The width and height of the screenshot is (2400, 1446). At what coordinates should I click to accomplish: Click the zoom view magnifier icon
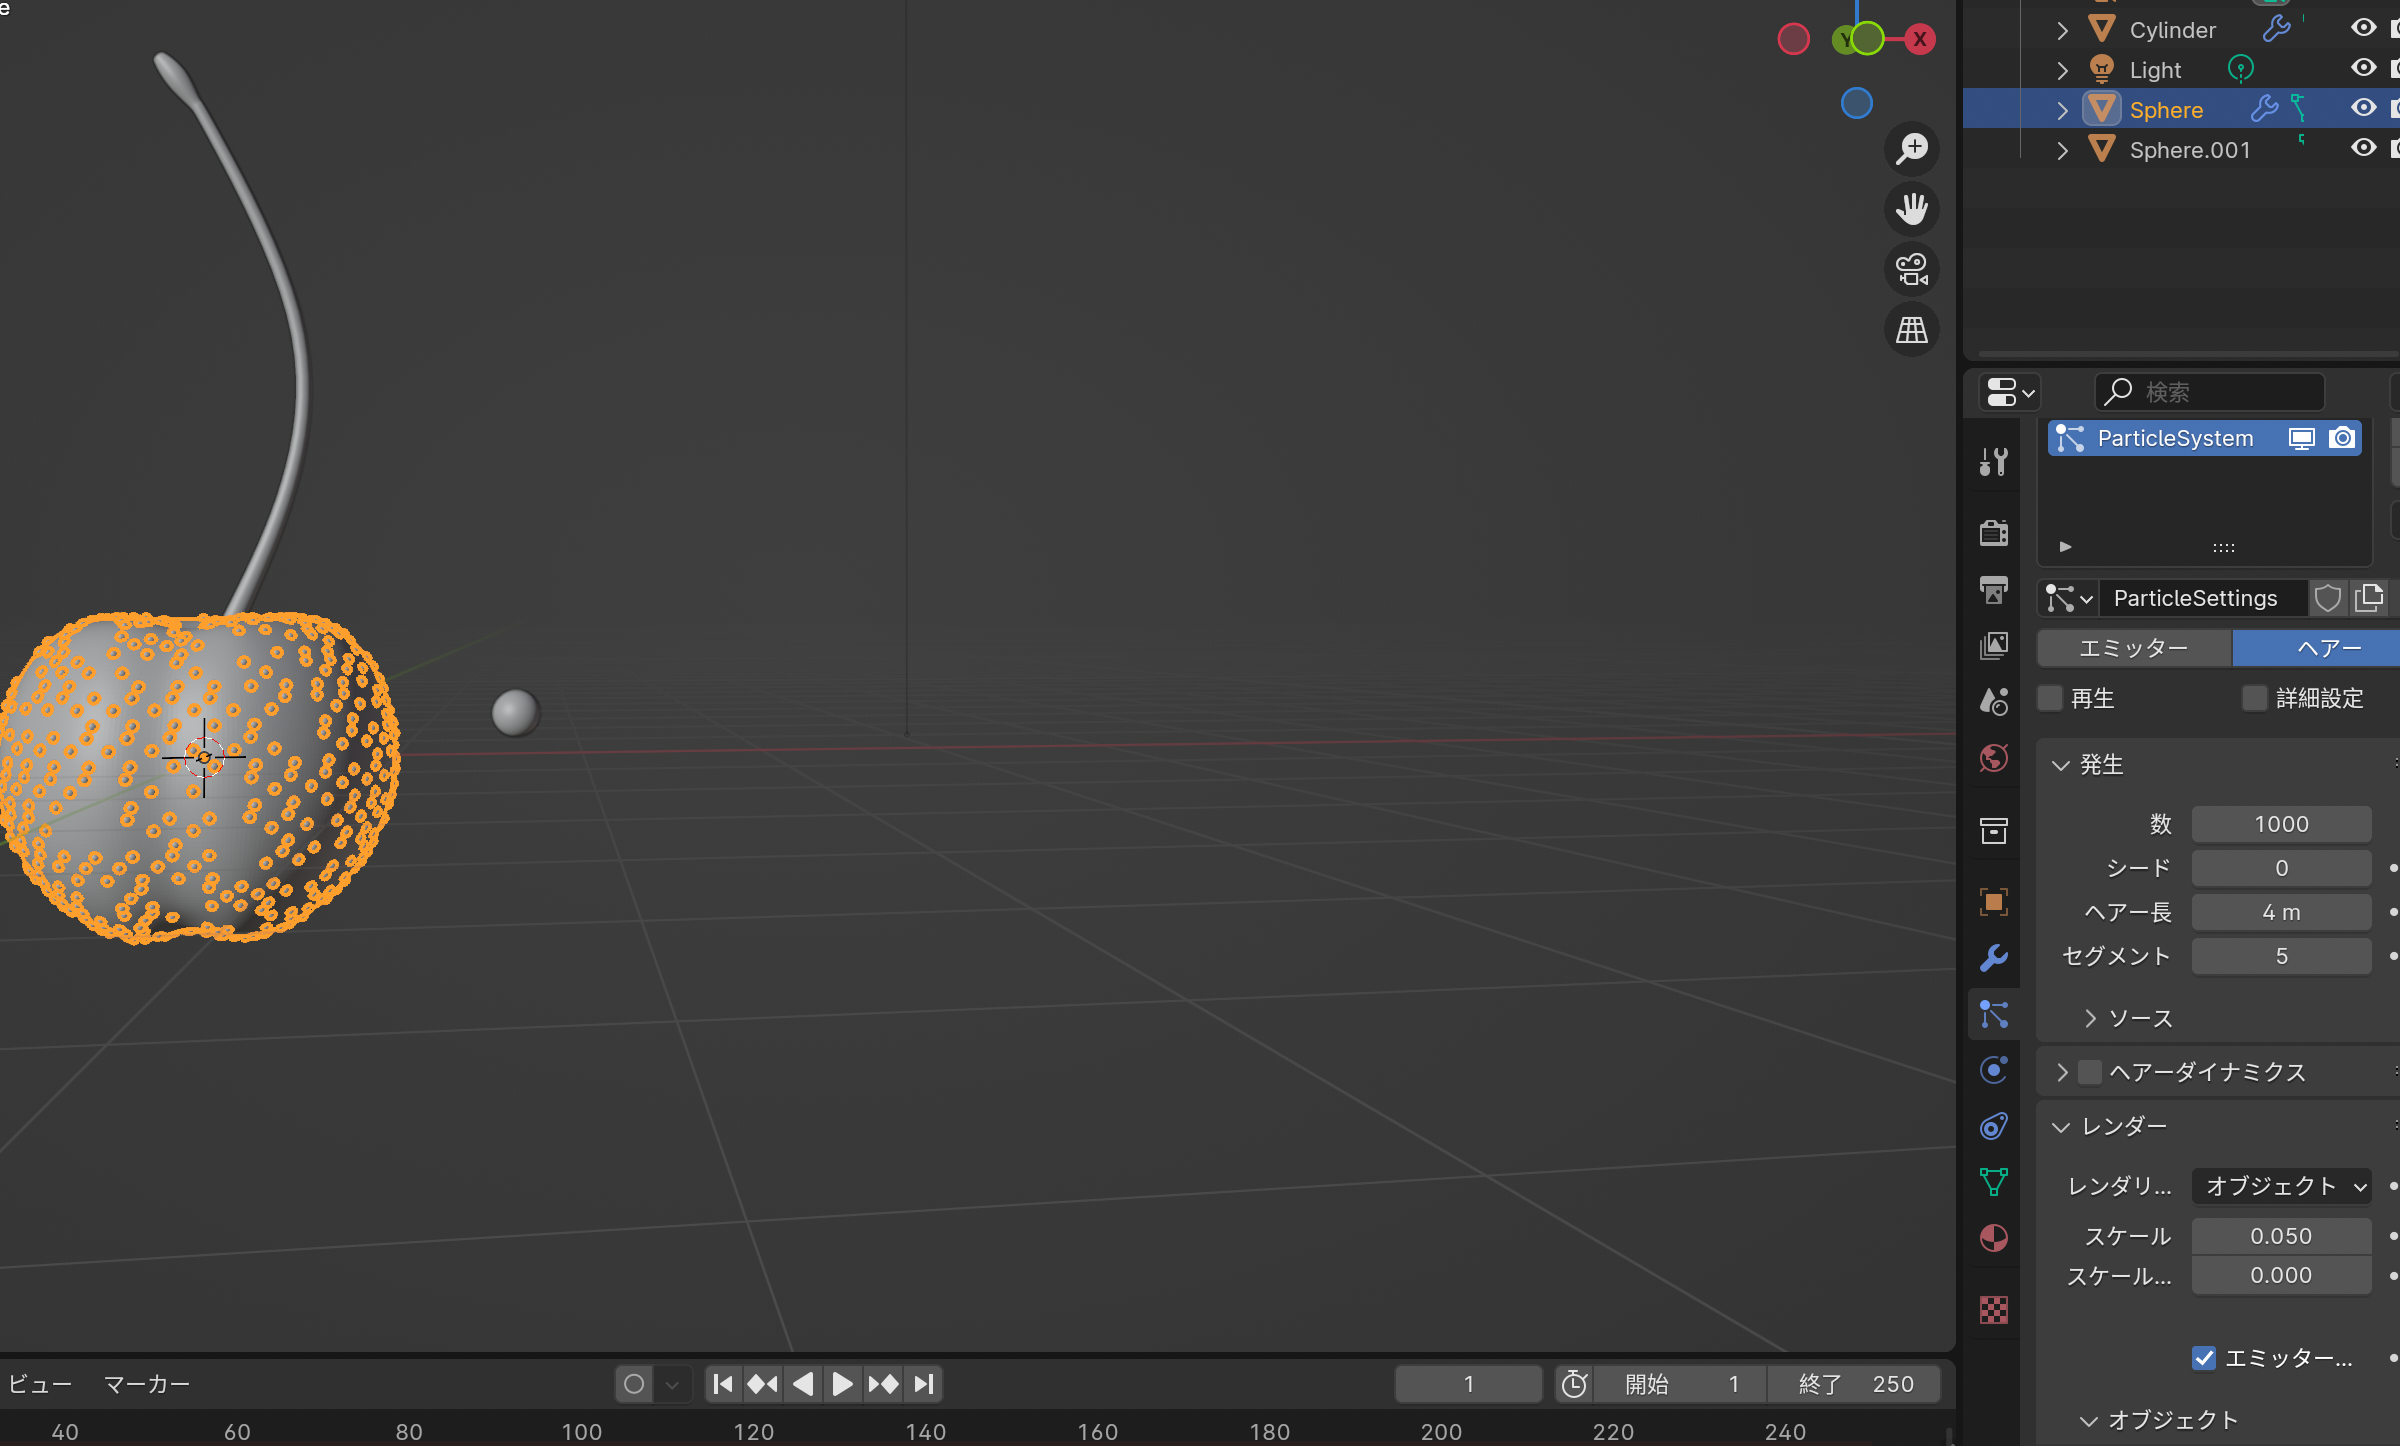1912,149
